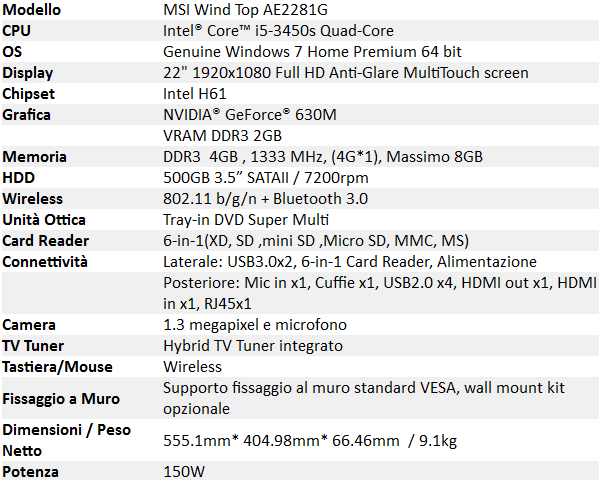Select the Intel H61 value
Screen dimensions: 599x480
click(x=195, y=94)
